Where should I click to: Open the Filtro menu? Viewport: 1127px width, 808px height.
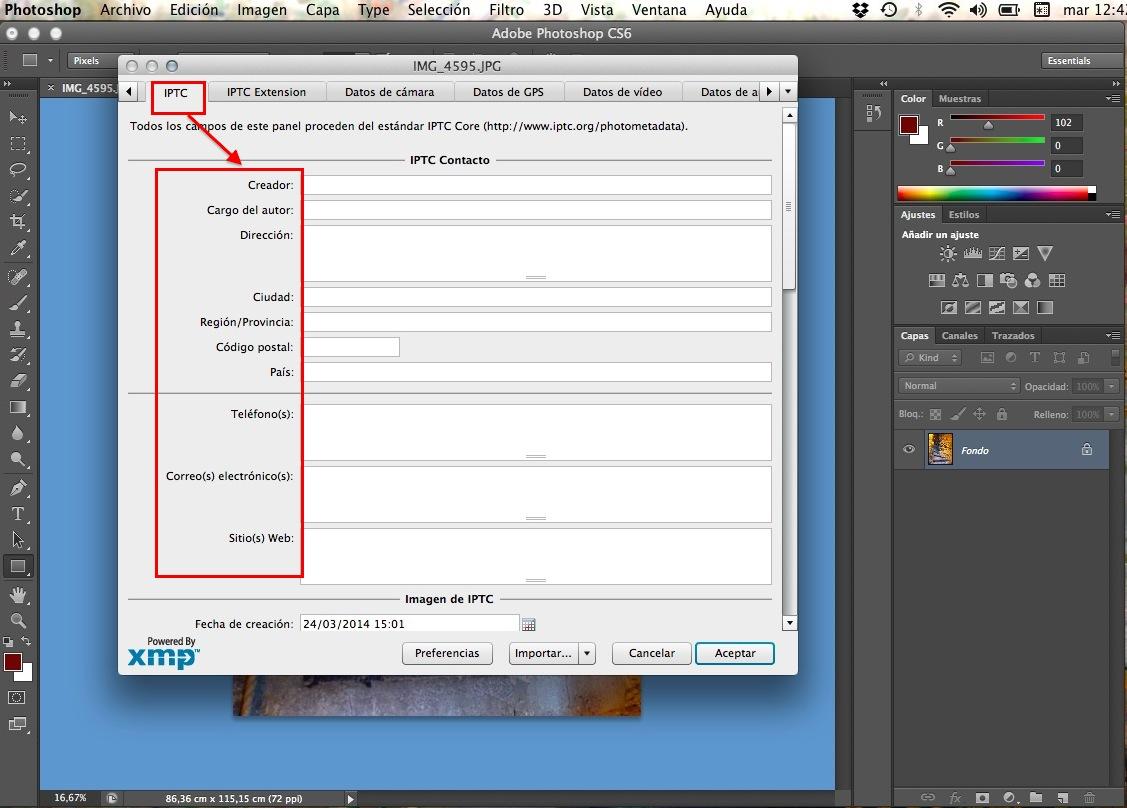click(x=506, y=10)
